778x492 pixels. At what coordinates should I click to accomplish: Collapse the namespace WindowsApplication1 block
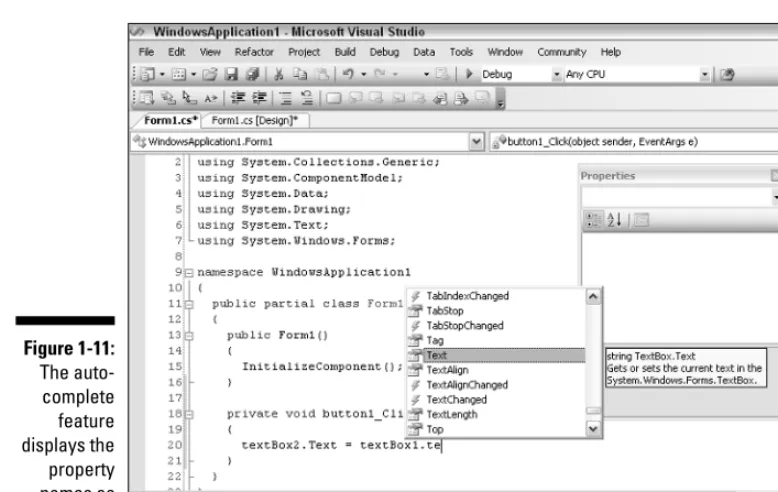[189, 272]
